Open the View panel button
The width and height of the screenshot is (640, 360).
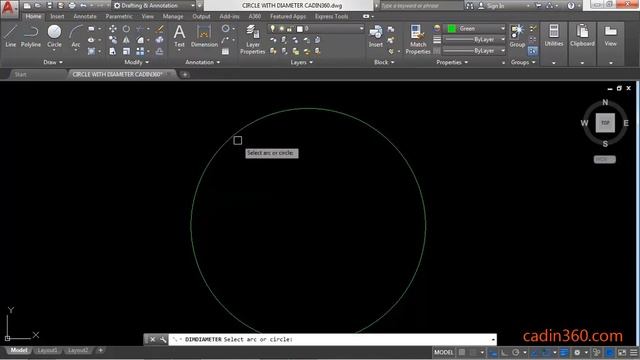coord(611,36)
